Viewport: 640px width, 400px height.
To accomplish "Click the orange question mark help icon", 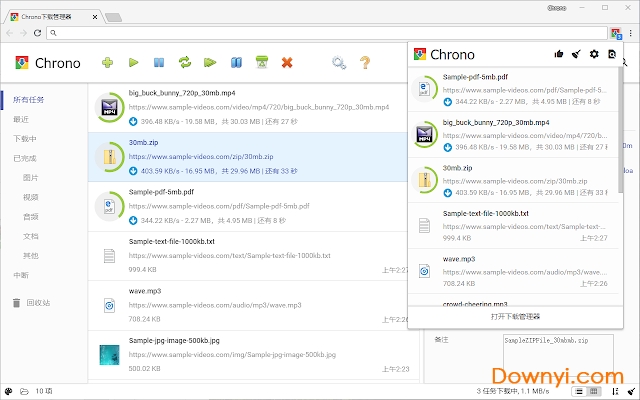I will 365,63.
